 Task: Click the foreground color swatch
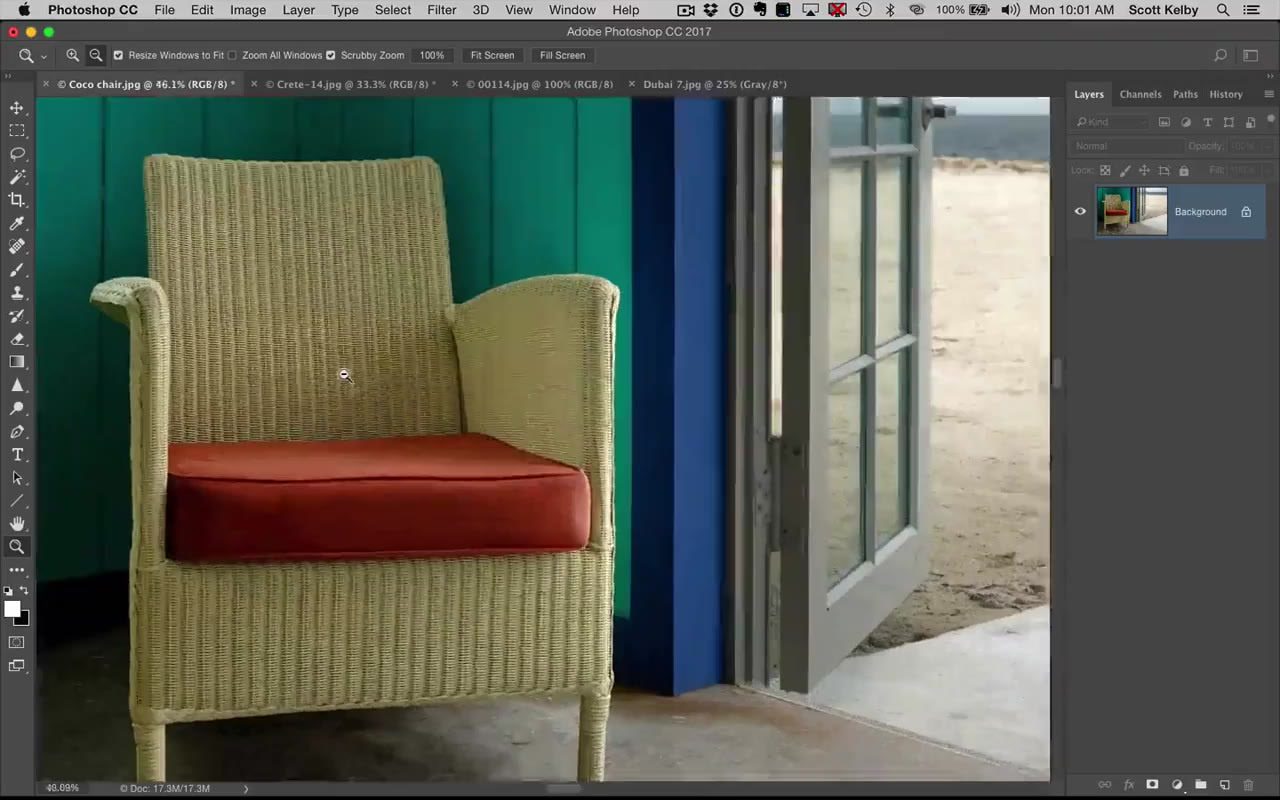tap(13, 611)
